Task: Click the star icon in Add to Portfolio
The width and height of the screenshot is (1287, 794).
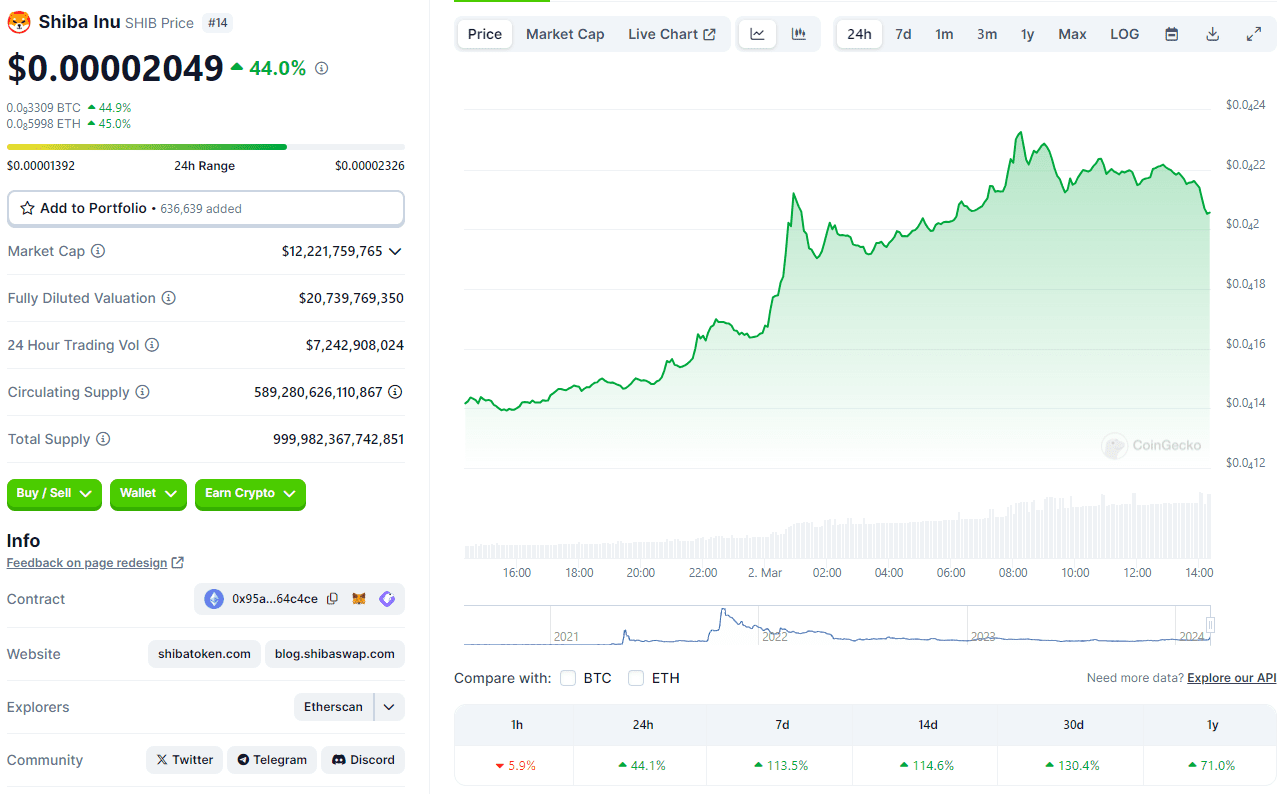Action: click(27, 208)
